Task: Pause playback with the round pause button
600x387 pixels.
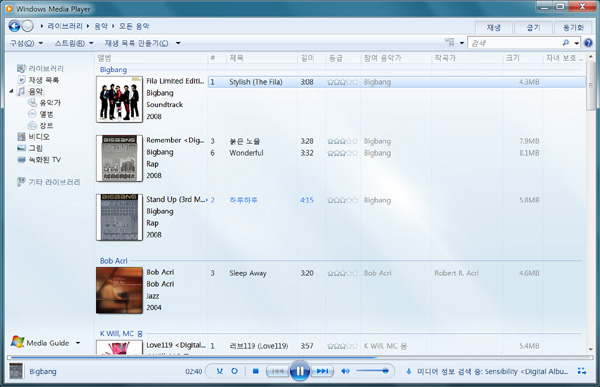Action: pos(300,371)
